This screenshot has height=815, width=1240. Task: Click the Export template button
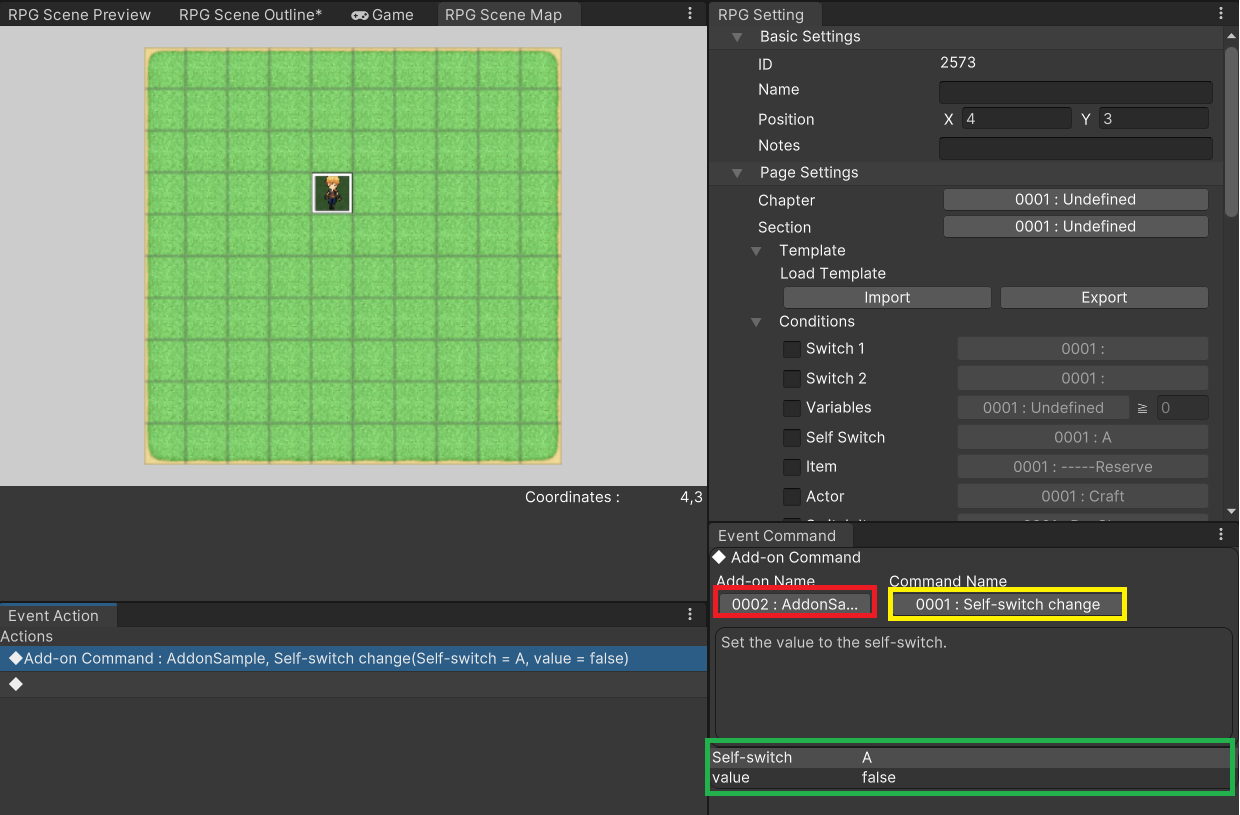pyautogui.click(x=1104, y=298)
